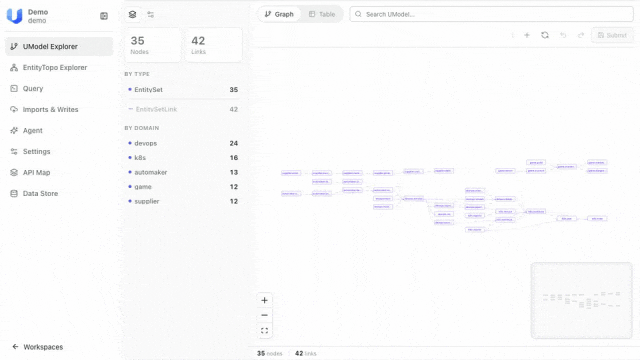The image size is (640, 360).
Task: Open the Agent page
Action: pos(59,131)
